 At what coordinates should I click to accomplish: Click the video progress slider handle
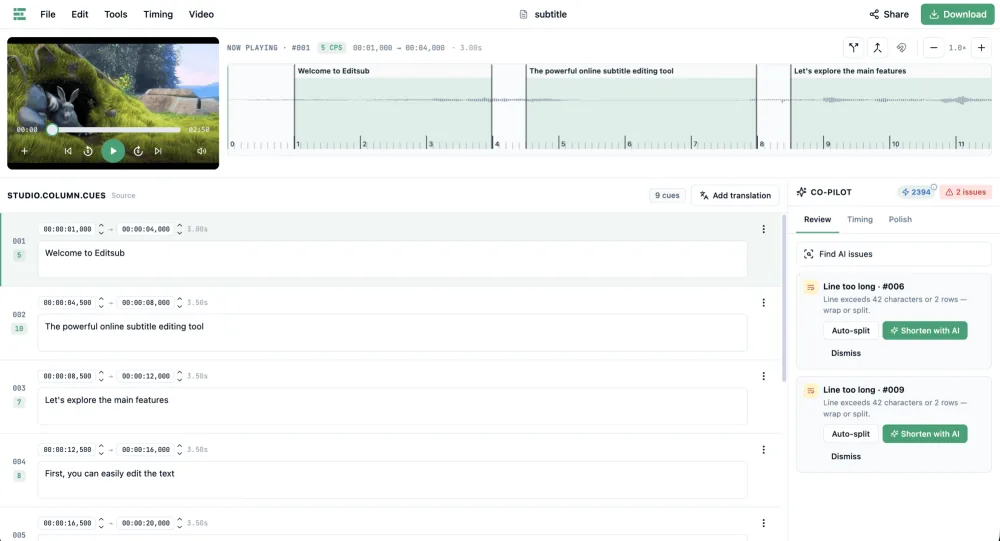click(x=52, y=130)
